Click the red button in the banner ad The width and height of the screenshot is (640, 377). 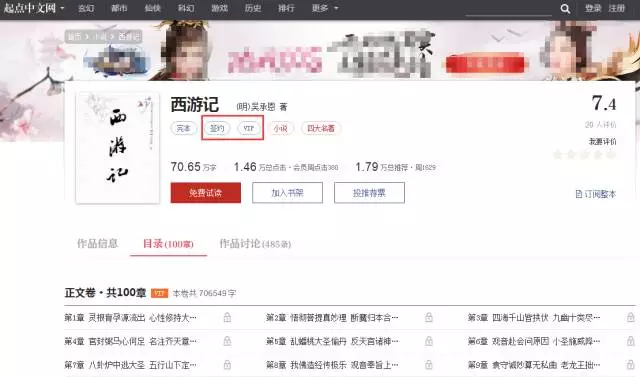coord(485,63)
